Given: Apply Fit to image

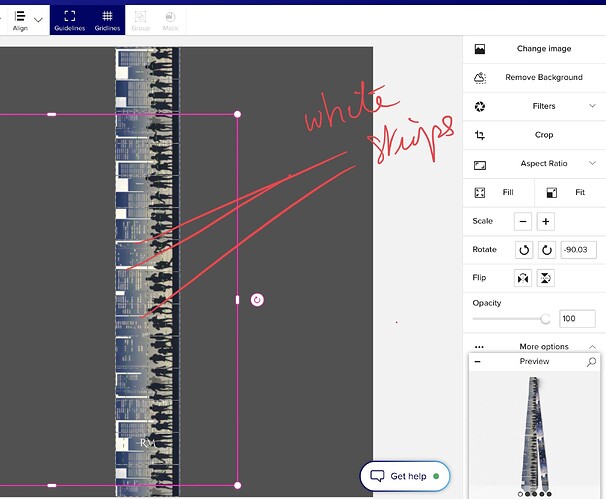Looking at the screenshot, I should click(580, 192).
